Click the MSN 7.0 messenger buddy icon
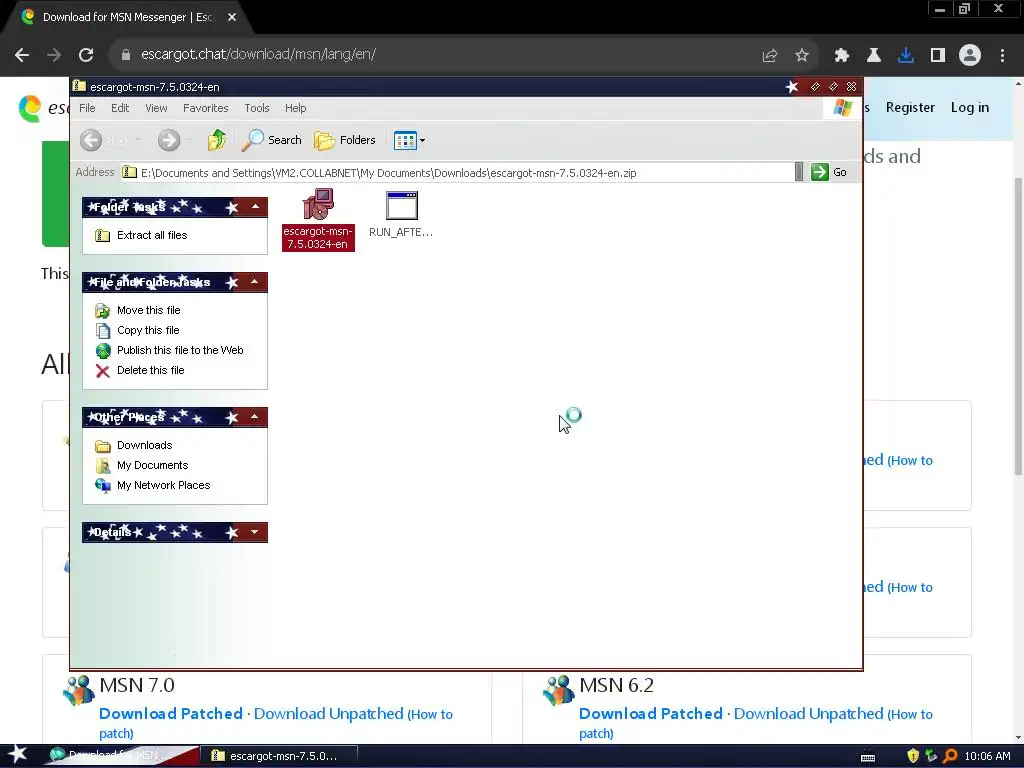The image size is (1024, 768). point(79,690)
